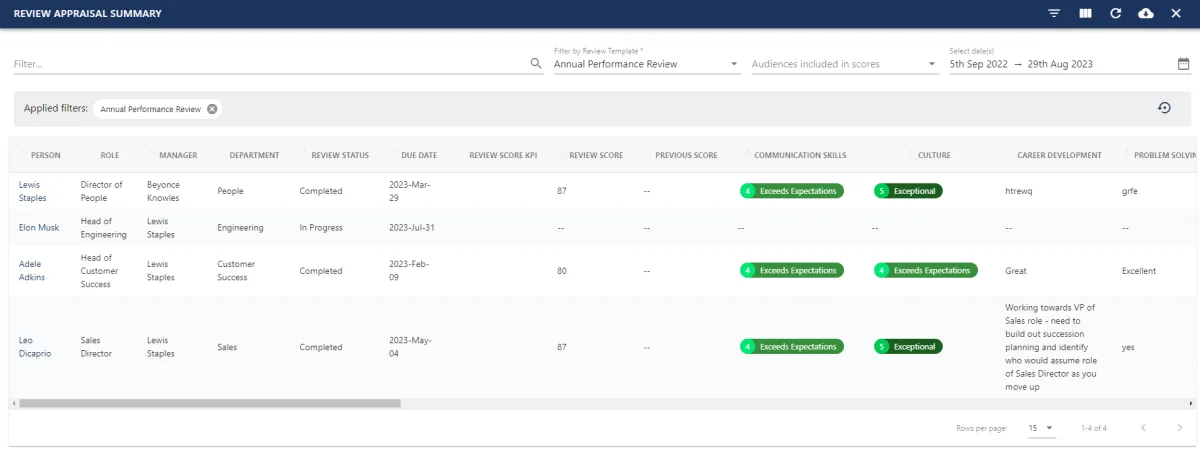Sort by Culture column header

click(x=934, y=155)
